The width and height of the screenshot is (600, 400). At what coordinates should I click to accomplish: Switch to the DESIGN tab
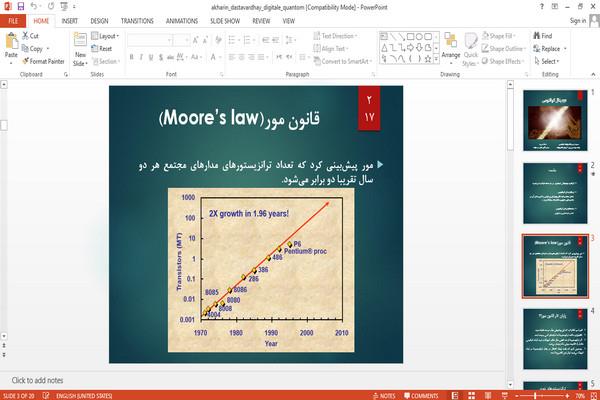click(99, 21)
